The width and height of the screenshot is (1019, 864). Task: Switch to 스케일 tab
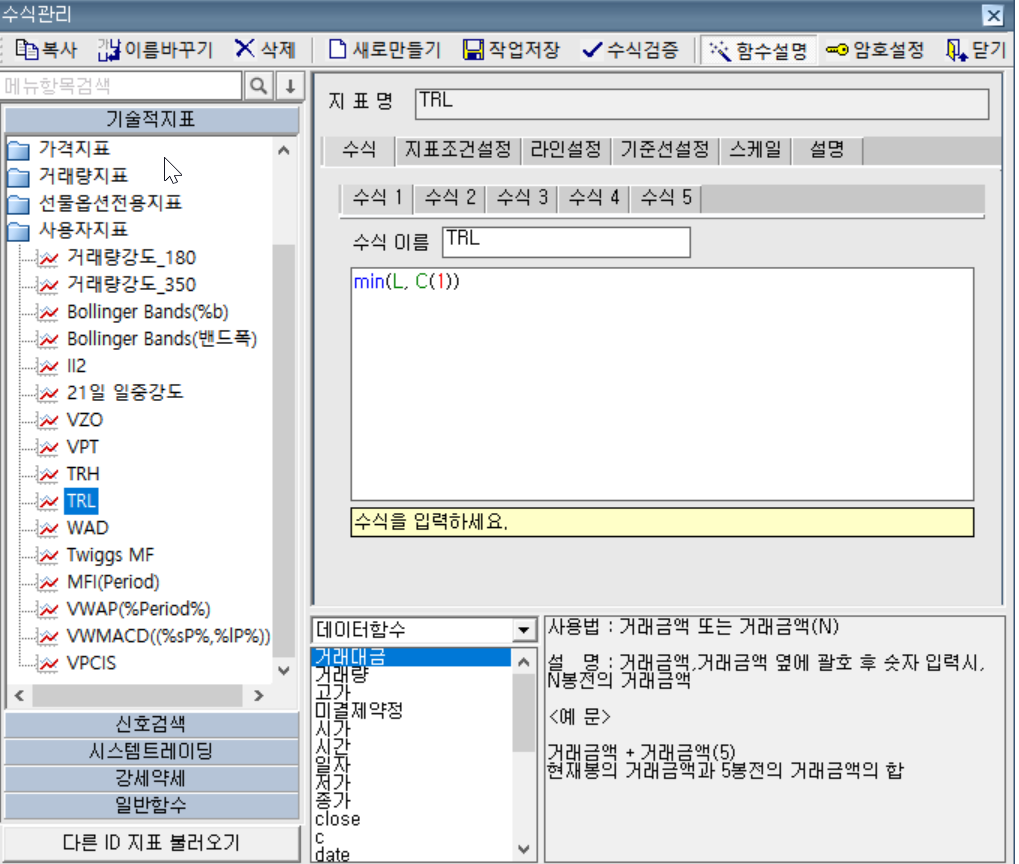tap(755, 150)
